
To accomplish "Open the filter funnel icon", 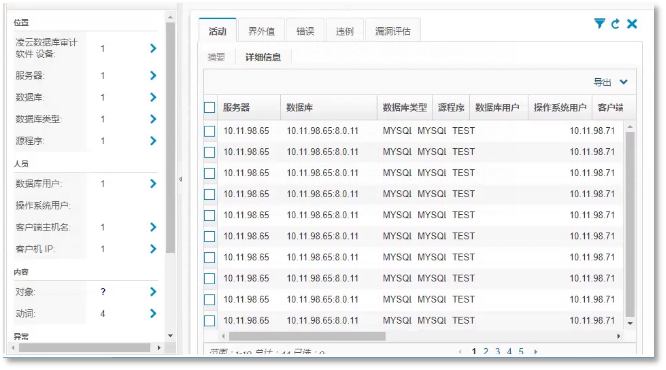I will (x=599, y=23).
